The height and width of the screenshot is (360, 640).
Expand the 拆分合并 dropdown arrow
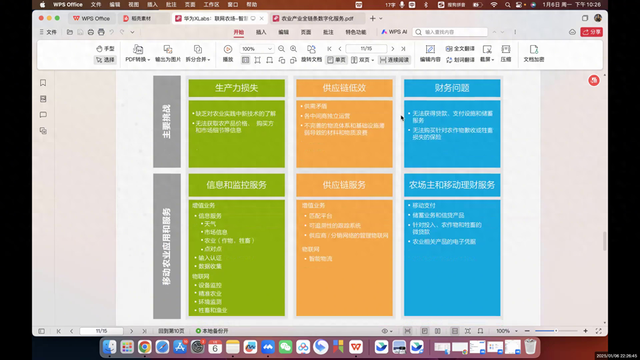pyautogui.click(x=209, y=60)
